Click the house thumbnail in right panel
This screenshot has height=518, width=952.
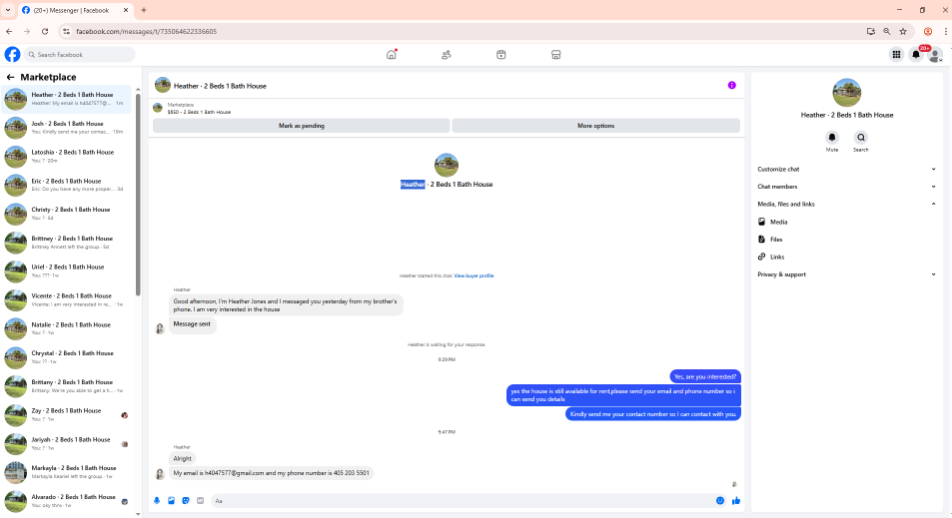846,92
